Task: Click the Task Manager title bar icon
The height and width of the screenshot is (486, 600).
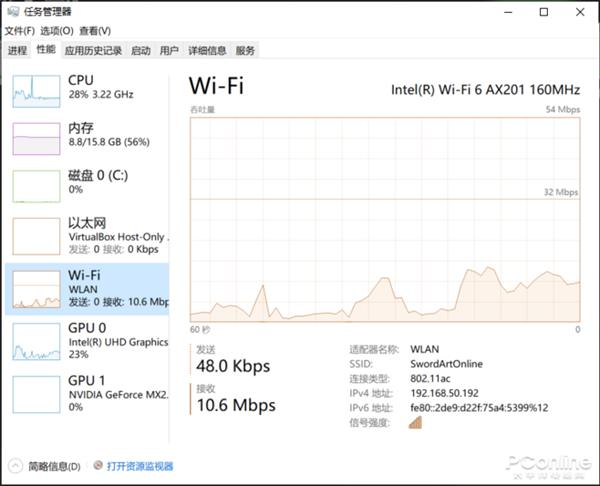Action: (14, 12)
